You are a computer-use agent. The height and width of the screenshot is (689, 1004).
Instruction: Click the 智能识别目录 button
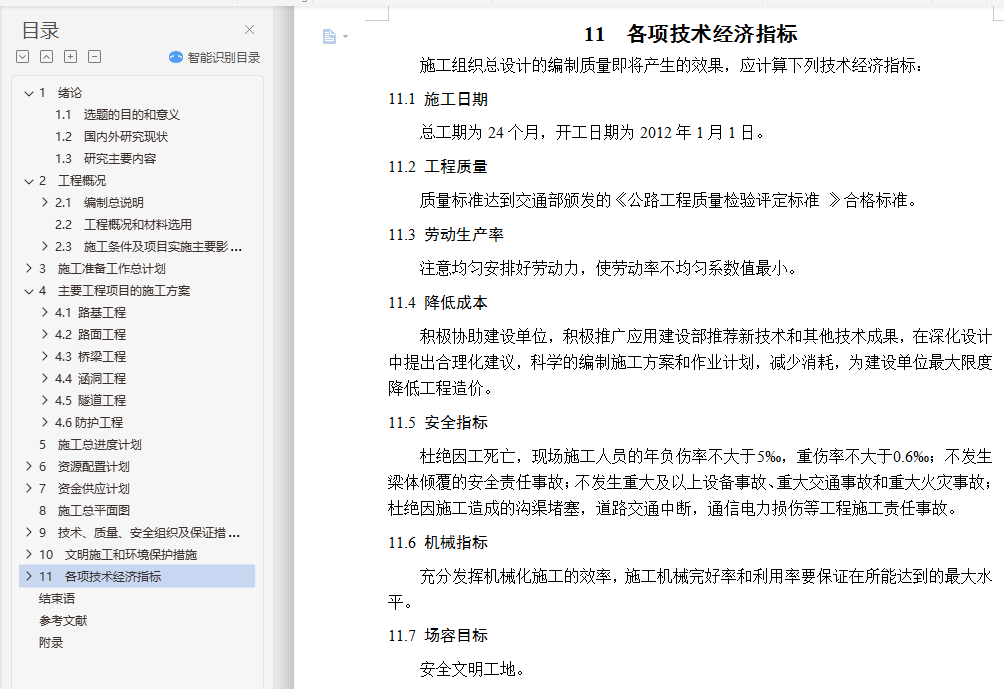click(x=215, y=58)
